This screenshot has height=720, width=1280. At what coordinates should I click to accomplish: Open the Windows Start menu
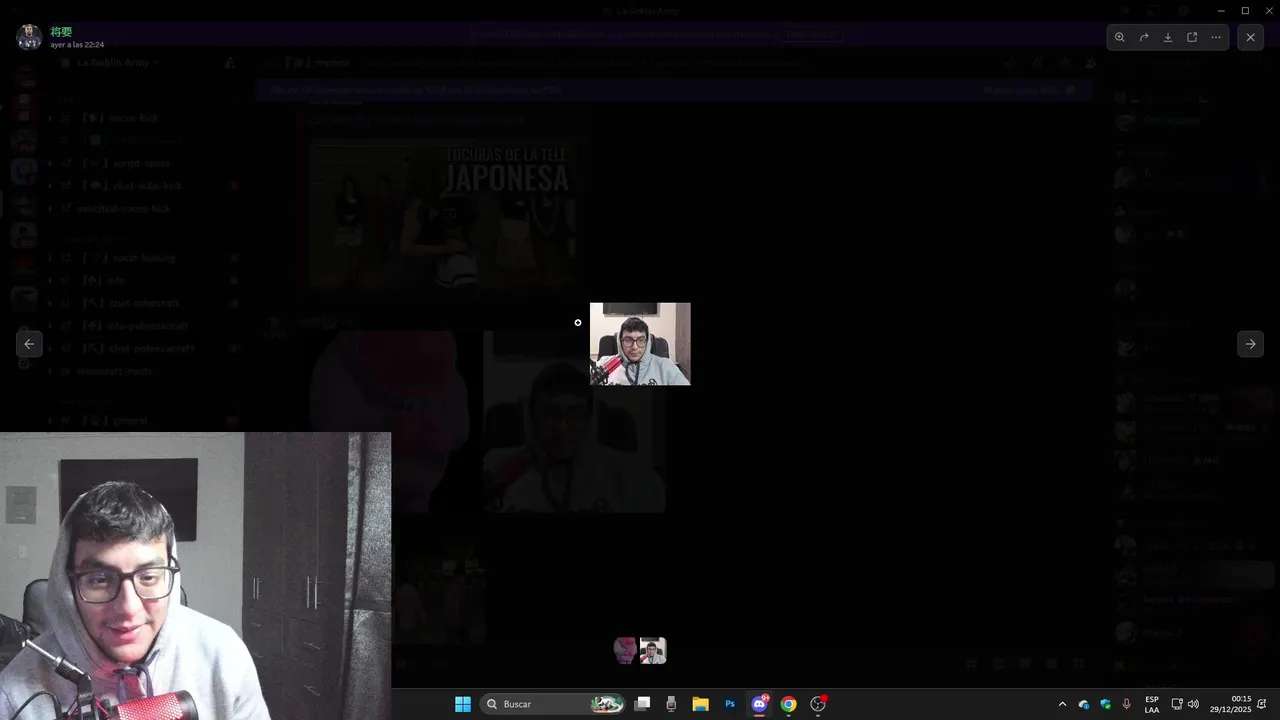(463, 704)
